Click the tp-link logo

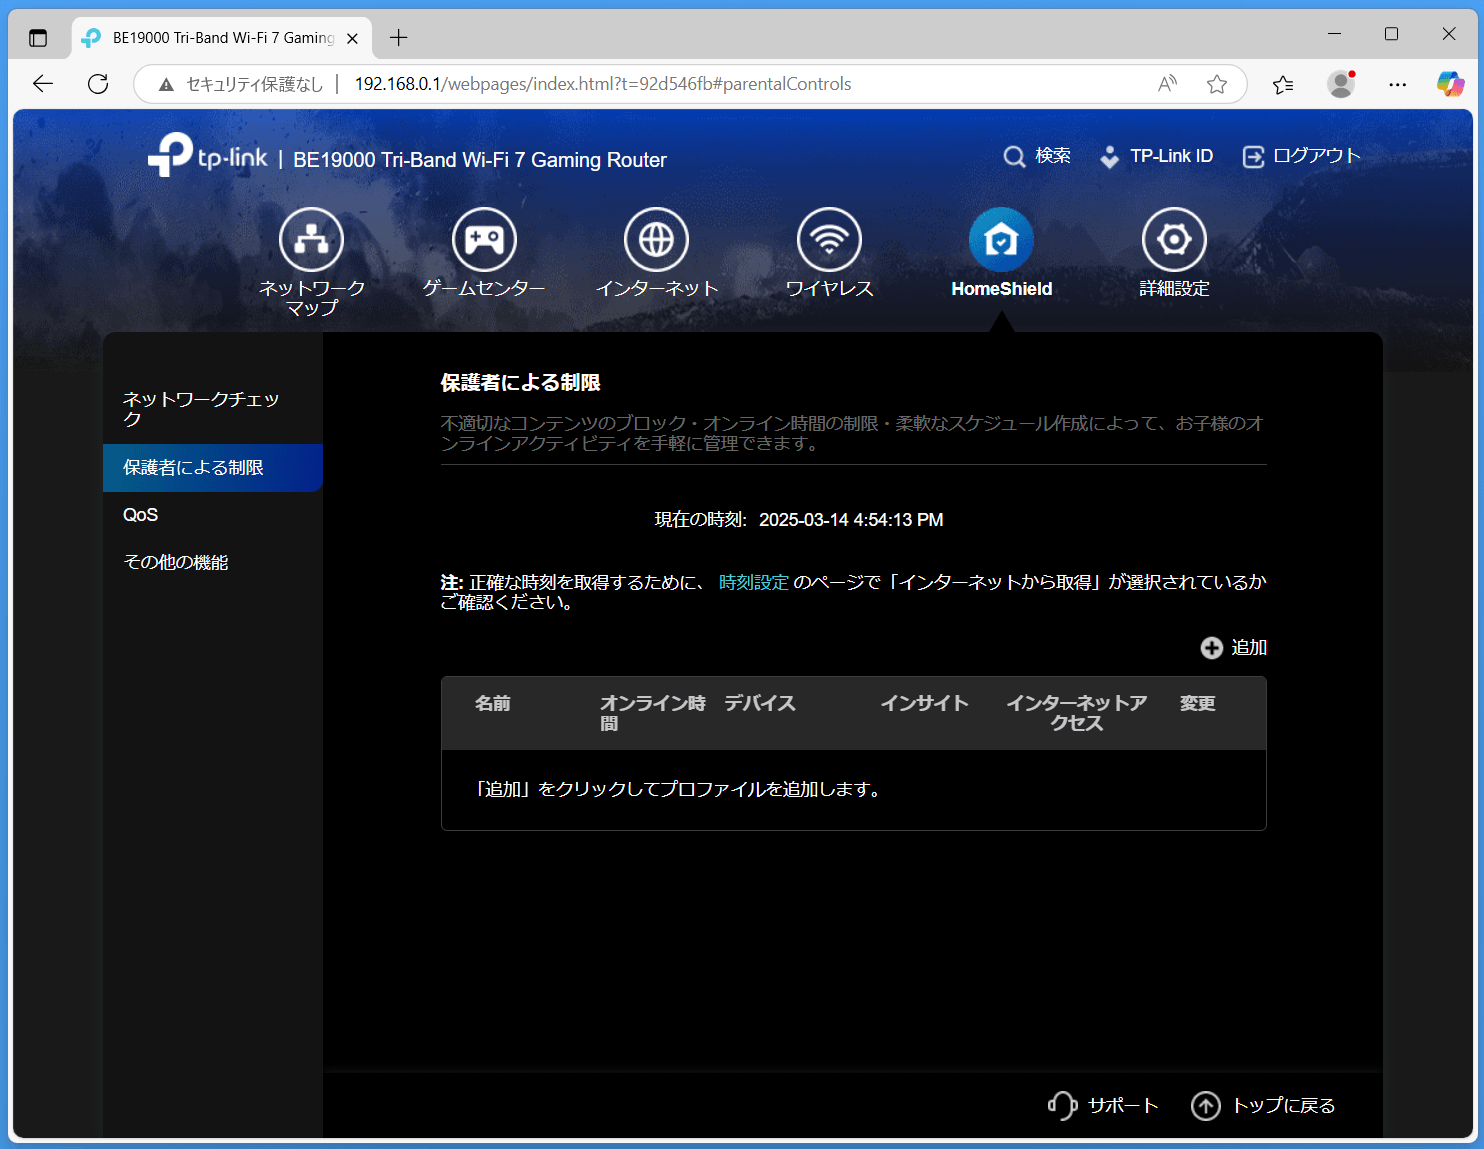(x=208, y=155)
